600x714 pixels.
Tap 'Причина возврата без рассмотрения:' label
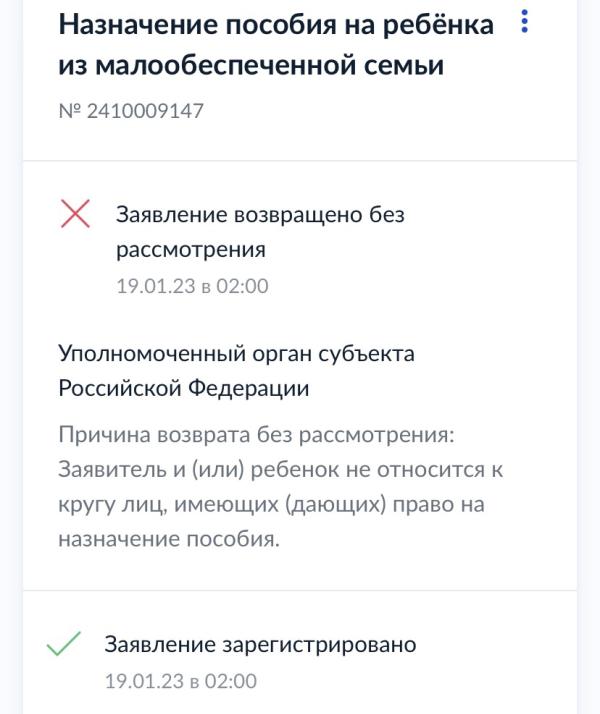point(256,435)
